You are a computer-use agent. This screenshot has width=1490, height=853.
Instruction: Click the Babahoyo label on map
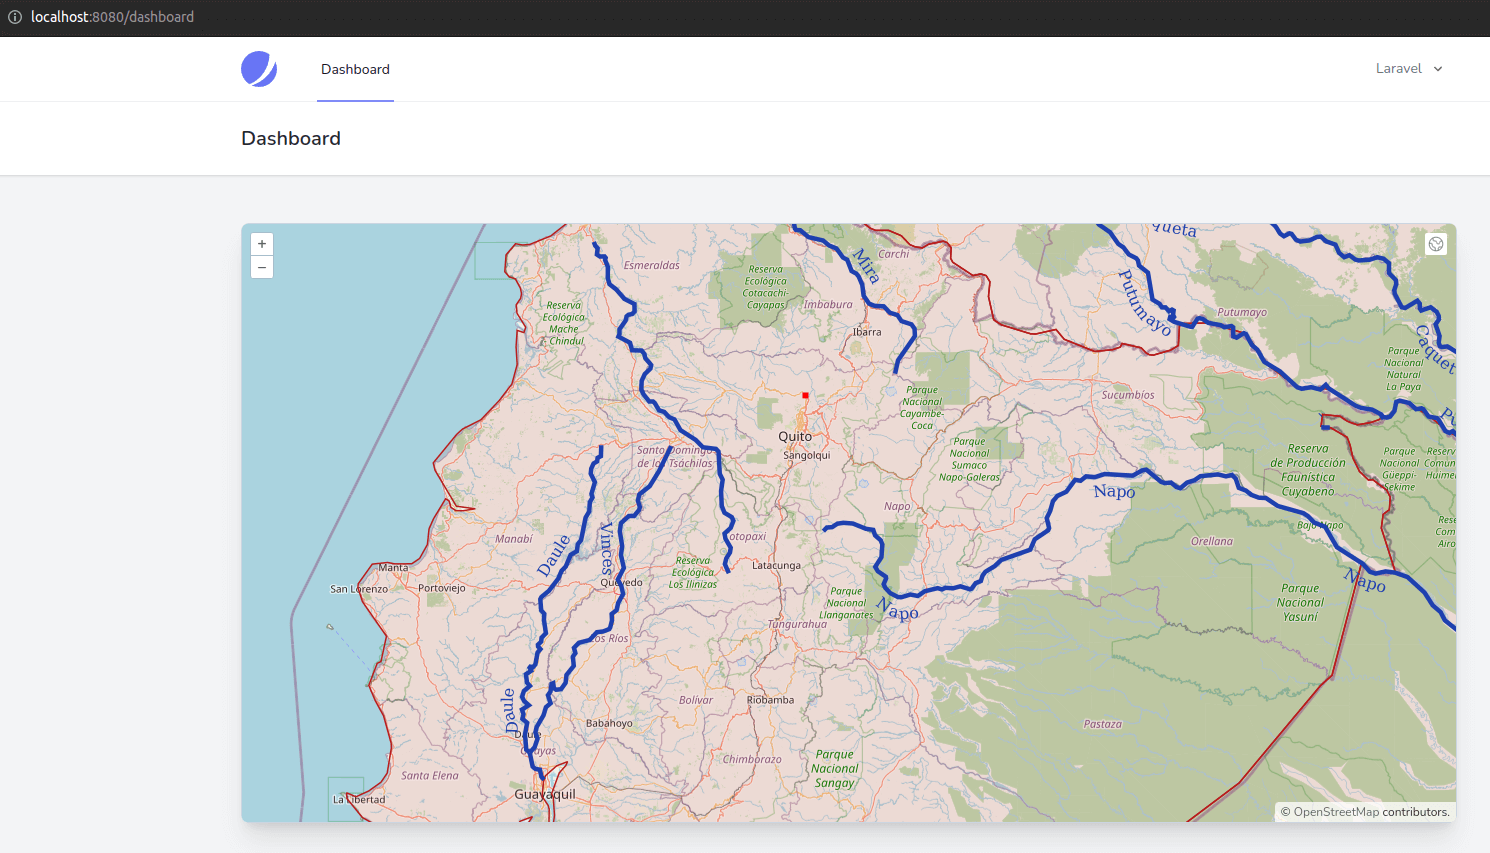point(609,723)
